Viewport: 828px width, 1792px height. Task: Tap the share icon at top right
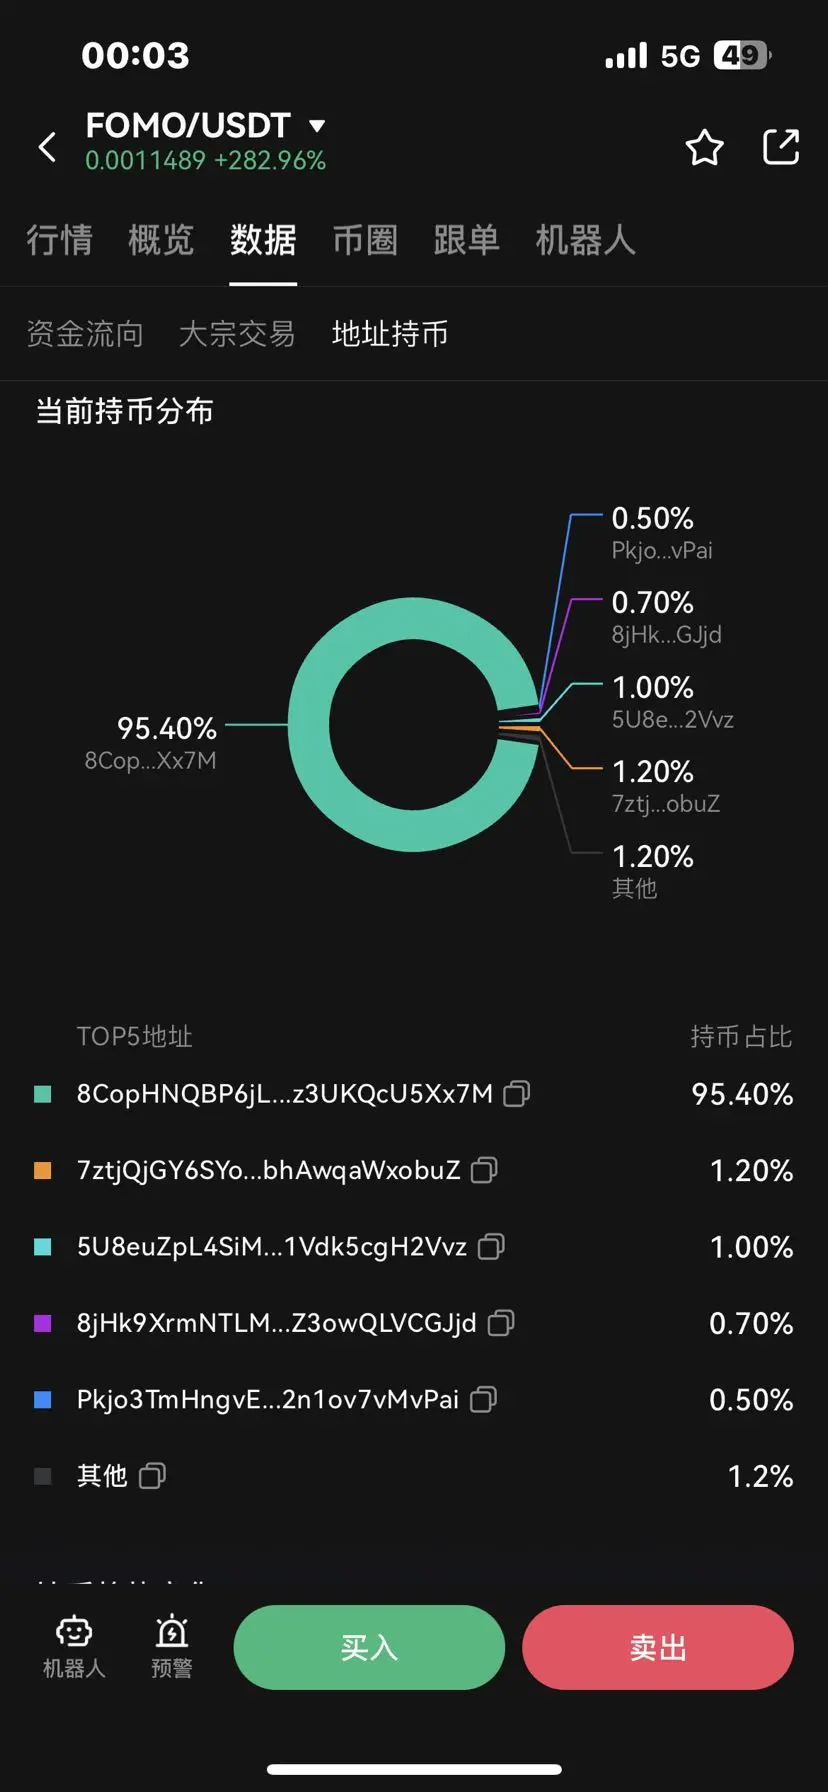tap(781, 147)
